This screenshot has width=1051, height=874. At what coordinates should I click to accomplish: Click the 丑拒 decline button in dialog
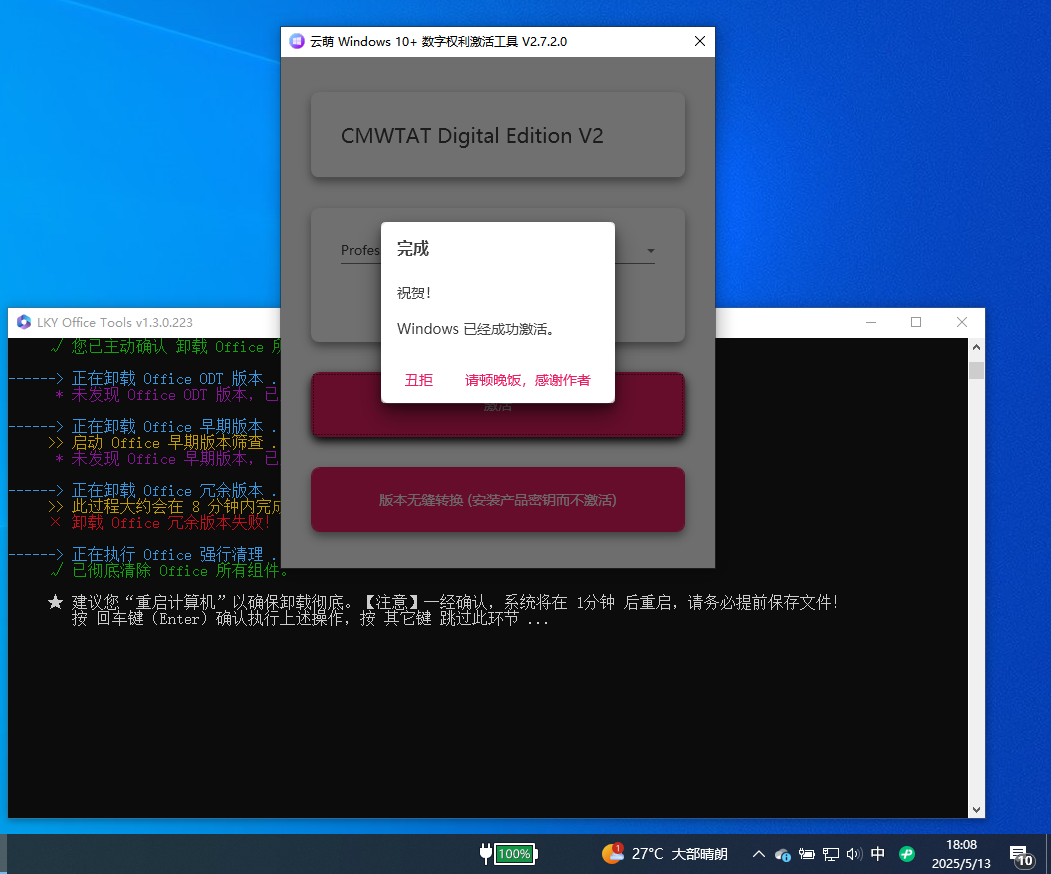419,380
